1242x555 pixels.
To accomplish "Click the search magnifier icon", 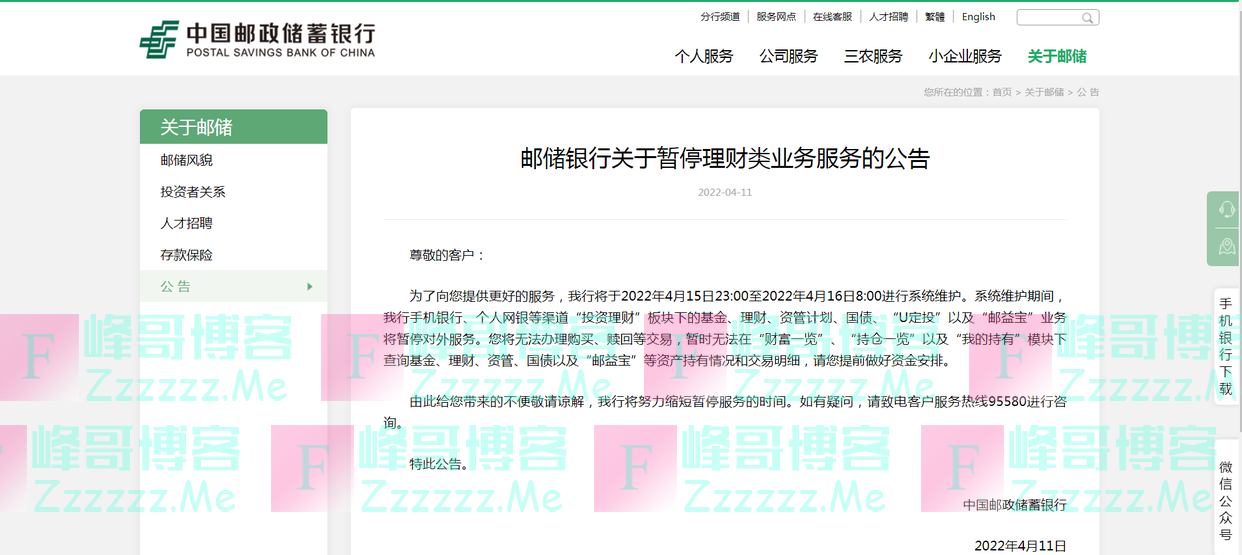I will tap(1087, 18).
